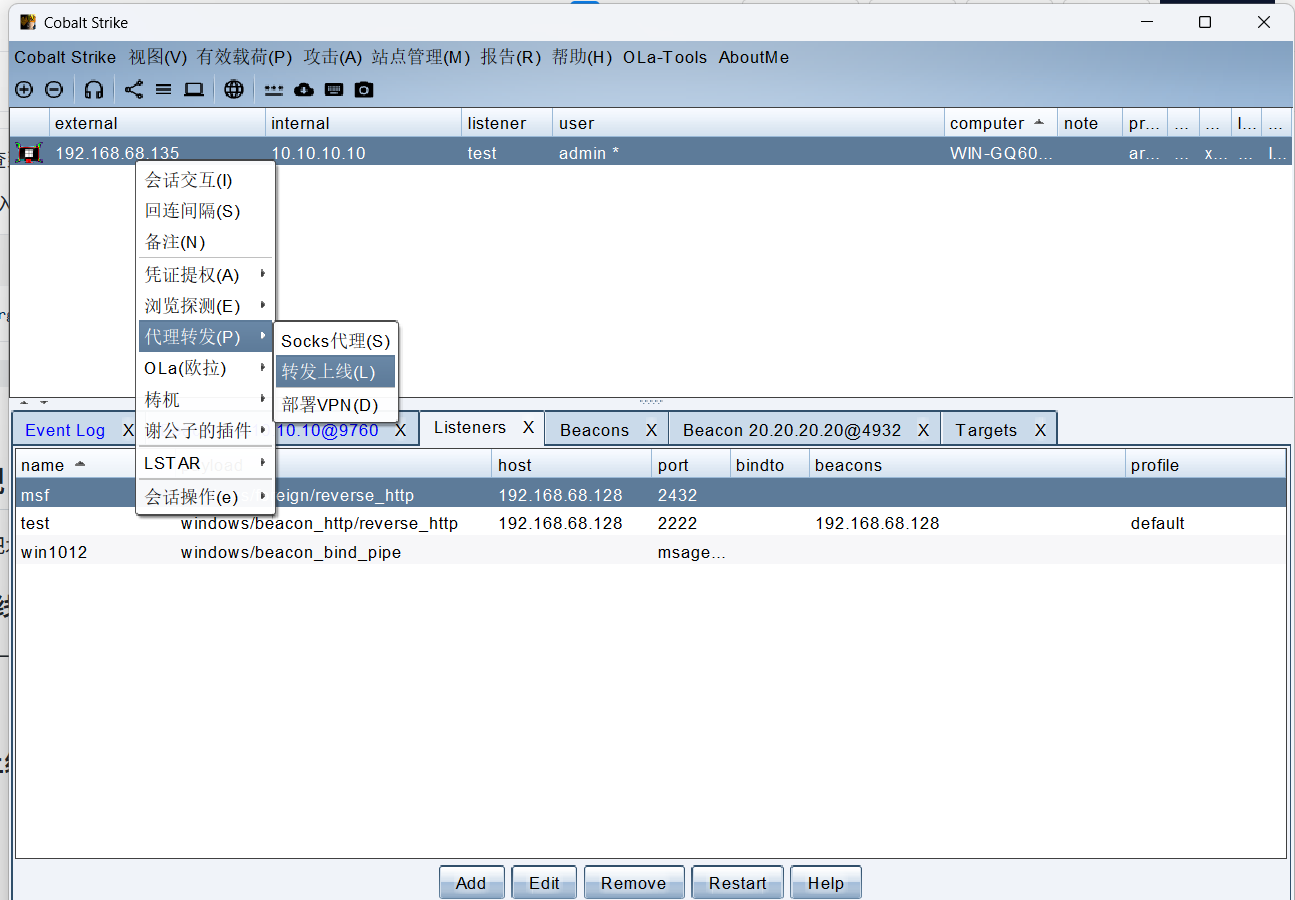Screen dimensions: 1295x900
Task: Select Socks代理(S) from submenu
Action: coord(336,341)
